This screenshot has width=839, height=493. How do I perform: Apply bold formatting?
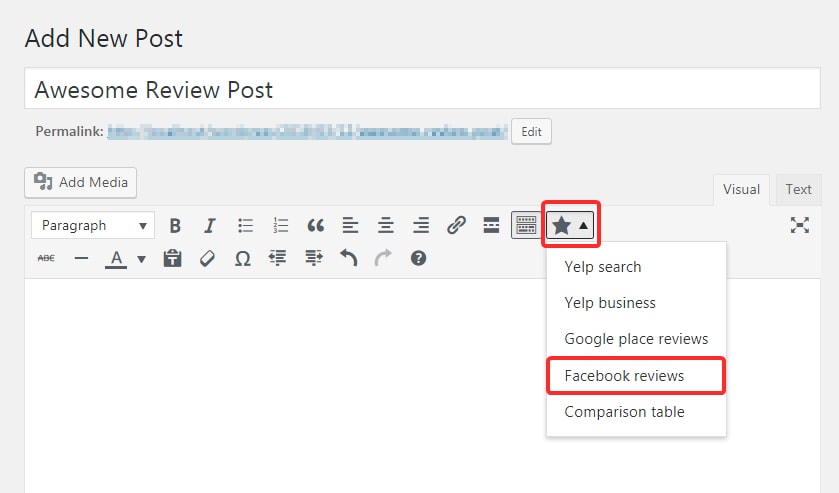click(175, 226)
